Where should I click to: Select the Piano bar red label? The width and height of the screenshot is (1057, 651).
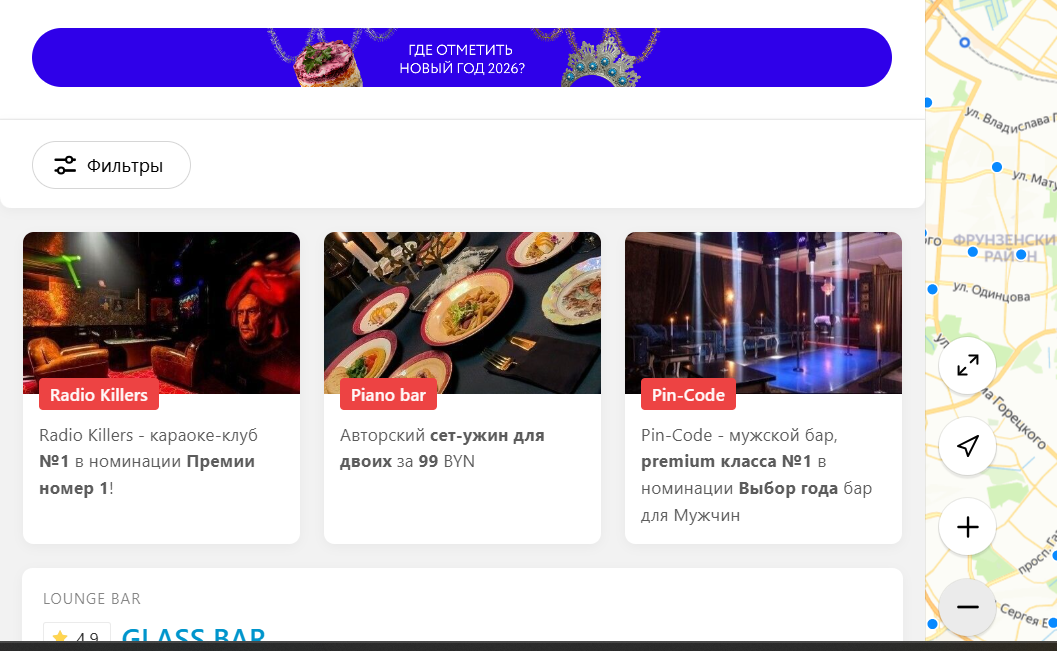coord(388,395)
